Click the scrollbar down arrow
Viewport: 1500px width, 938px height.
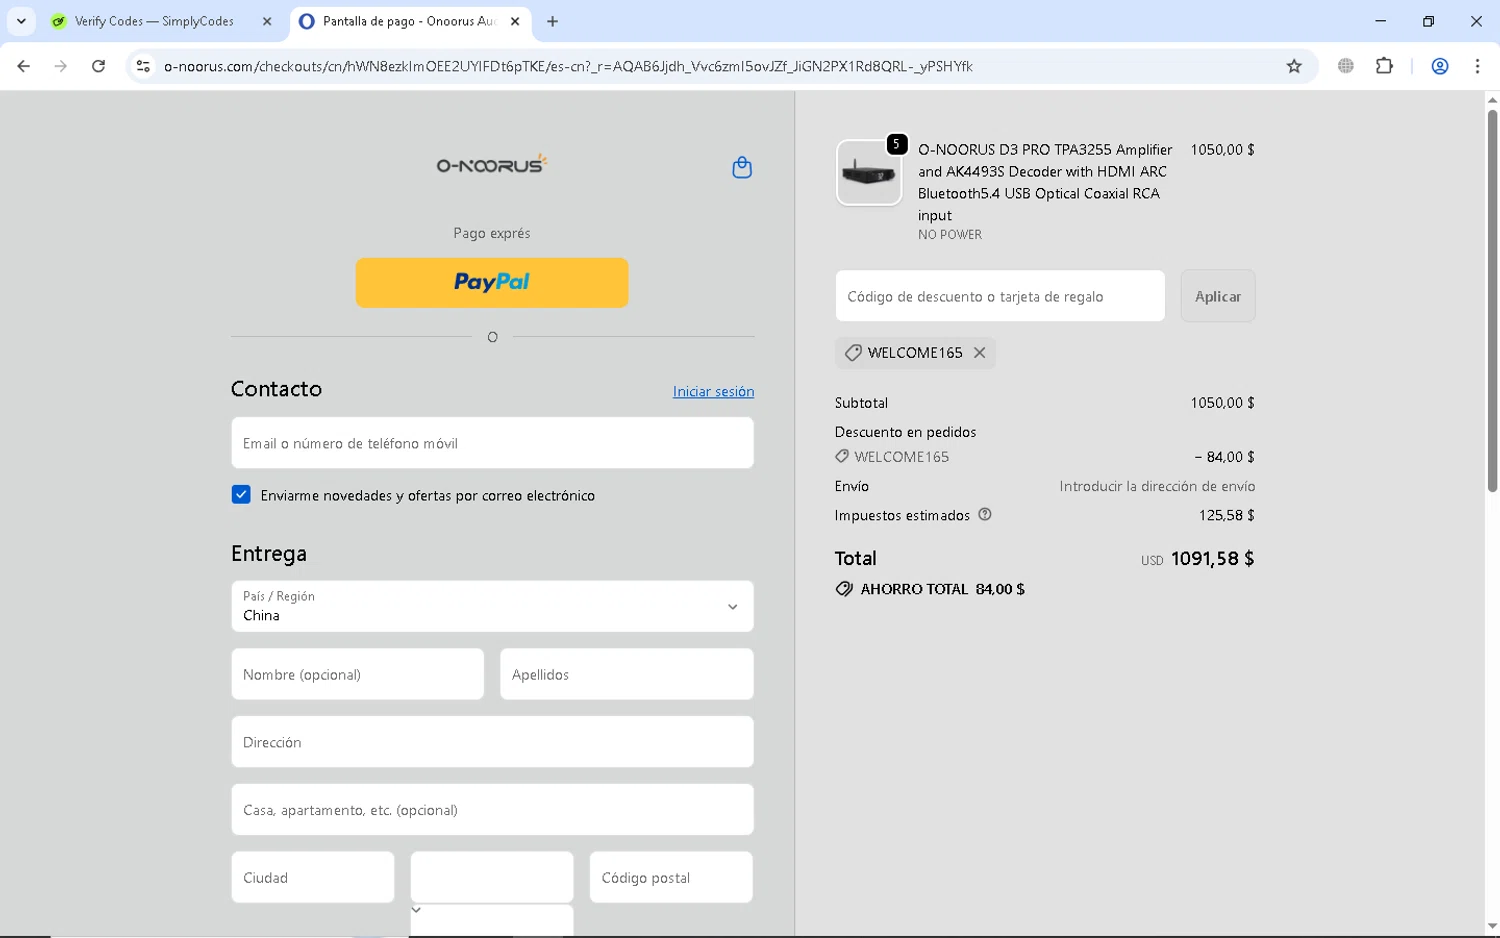tap(1492, 927)
